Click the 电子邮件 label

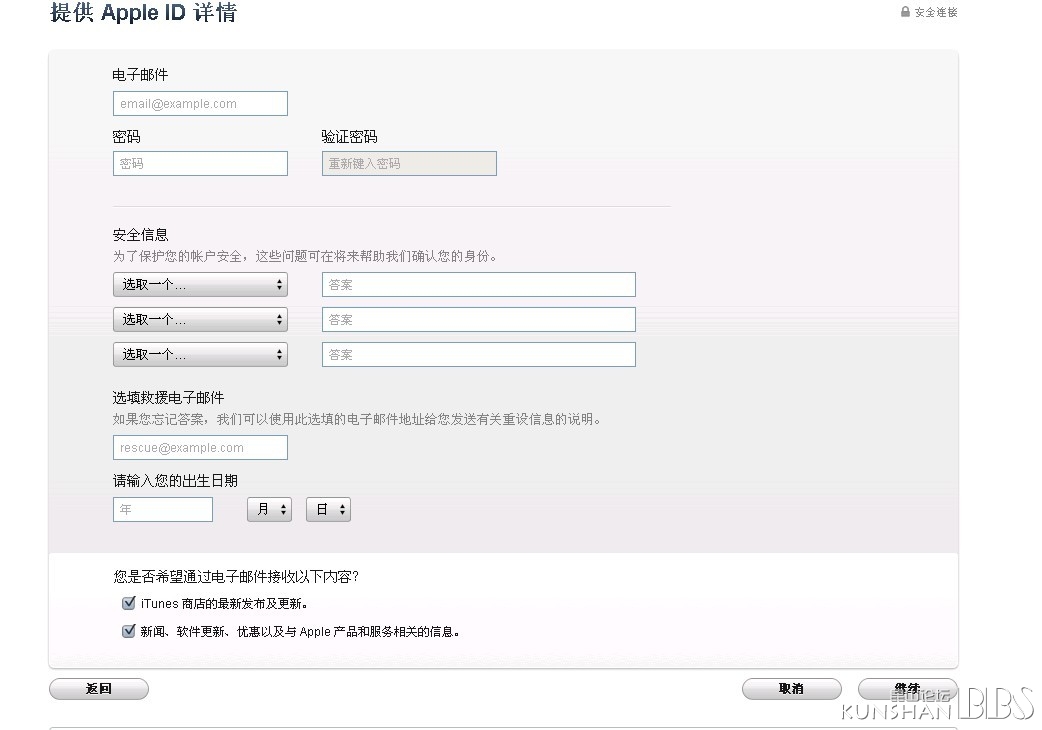click(140, 74)
